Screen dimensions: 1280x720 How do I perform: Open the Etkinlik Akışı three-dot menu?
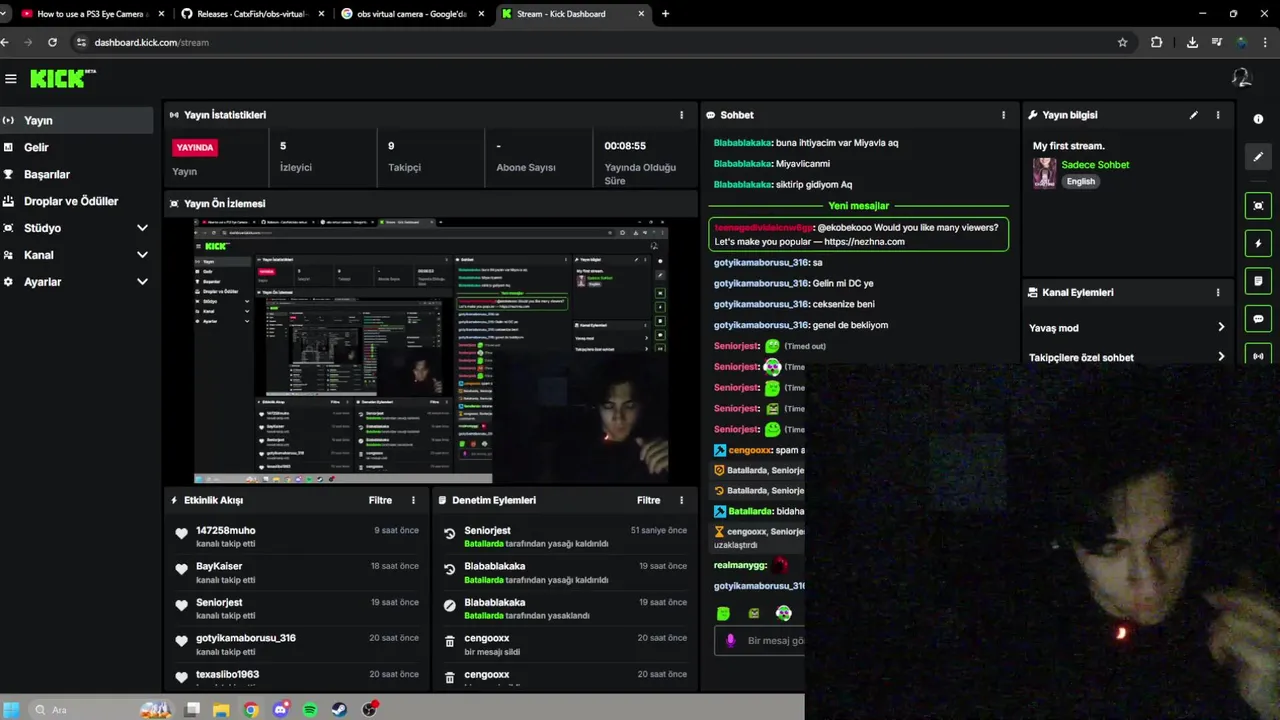coord(413,500)
